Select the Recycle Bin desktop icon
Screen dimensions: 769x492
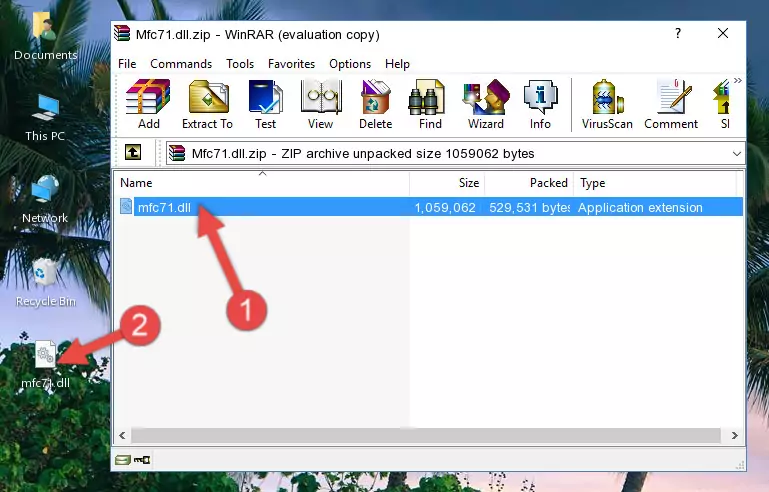(x=45, y=283)
